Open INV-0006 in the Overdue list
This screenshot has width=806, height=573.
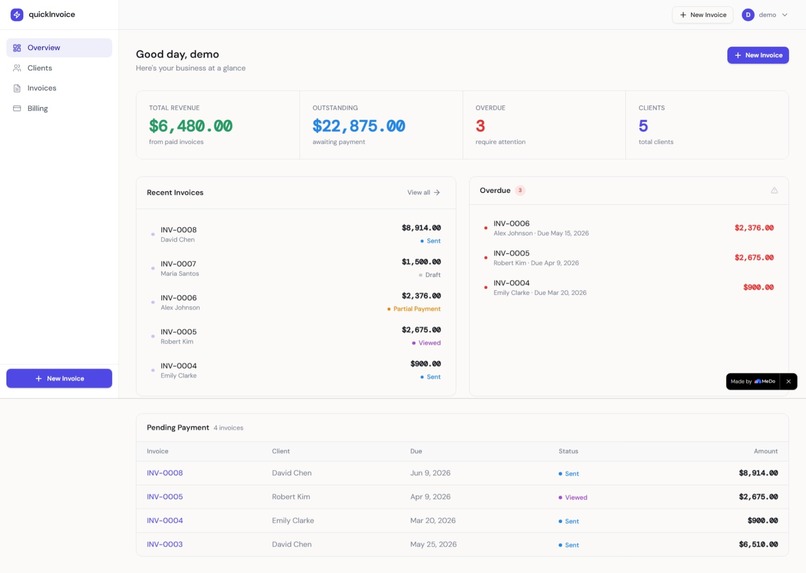pyautogui.click(x=629, y=228)
